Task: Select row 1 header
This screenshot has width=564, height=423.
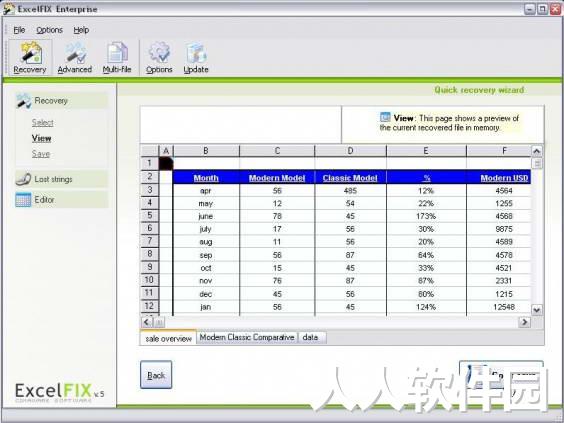Action: tap(149, 163)
